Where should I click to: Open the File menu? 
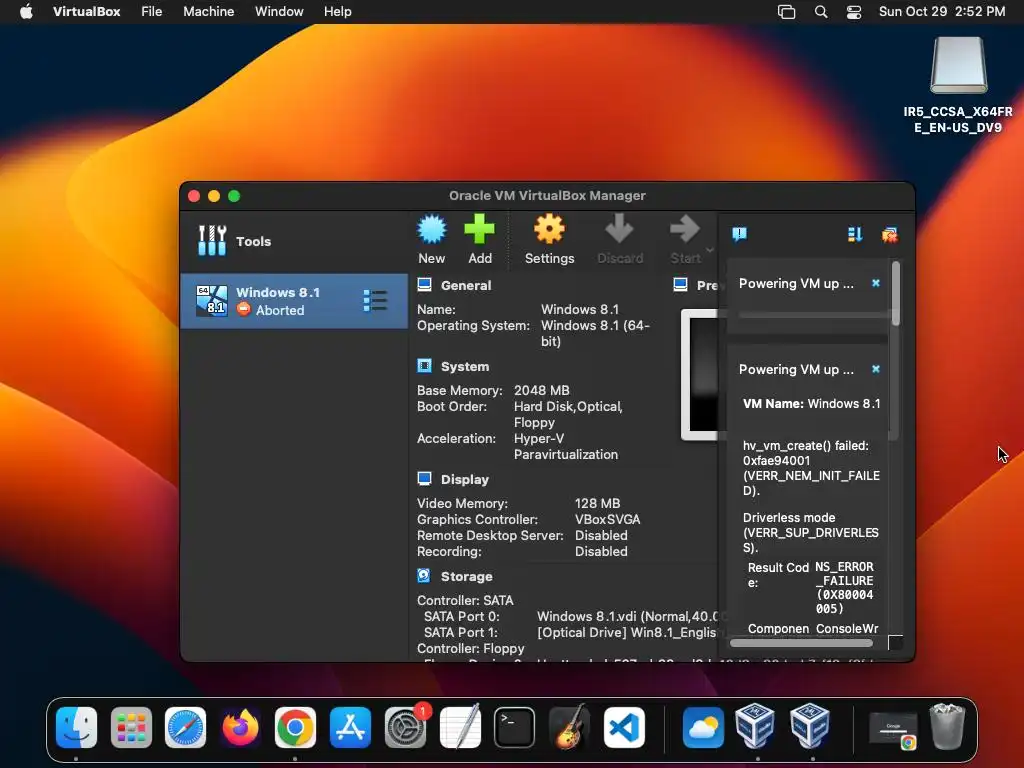tap(152, 12)
